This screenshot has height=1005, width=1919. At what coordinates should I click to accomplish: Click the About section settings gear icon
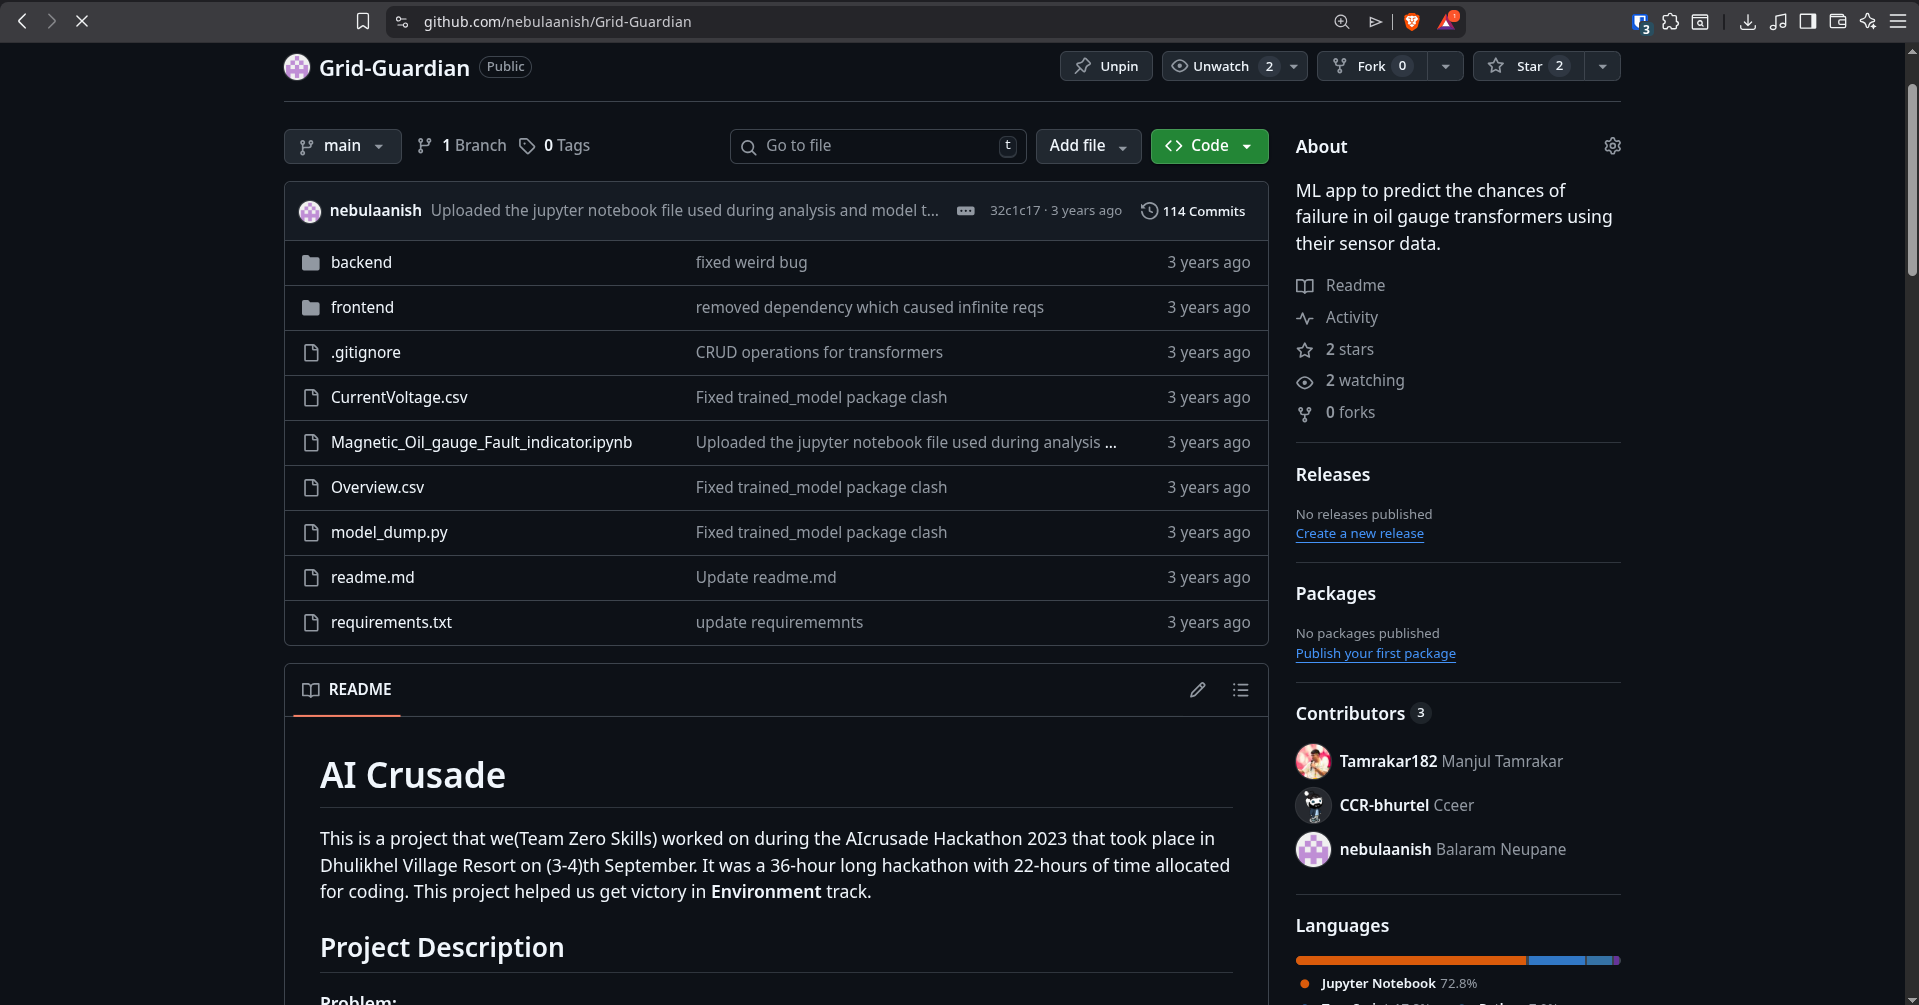[1612, 146]
